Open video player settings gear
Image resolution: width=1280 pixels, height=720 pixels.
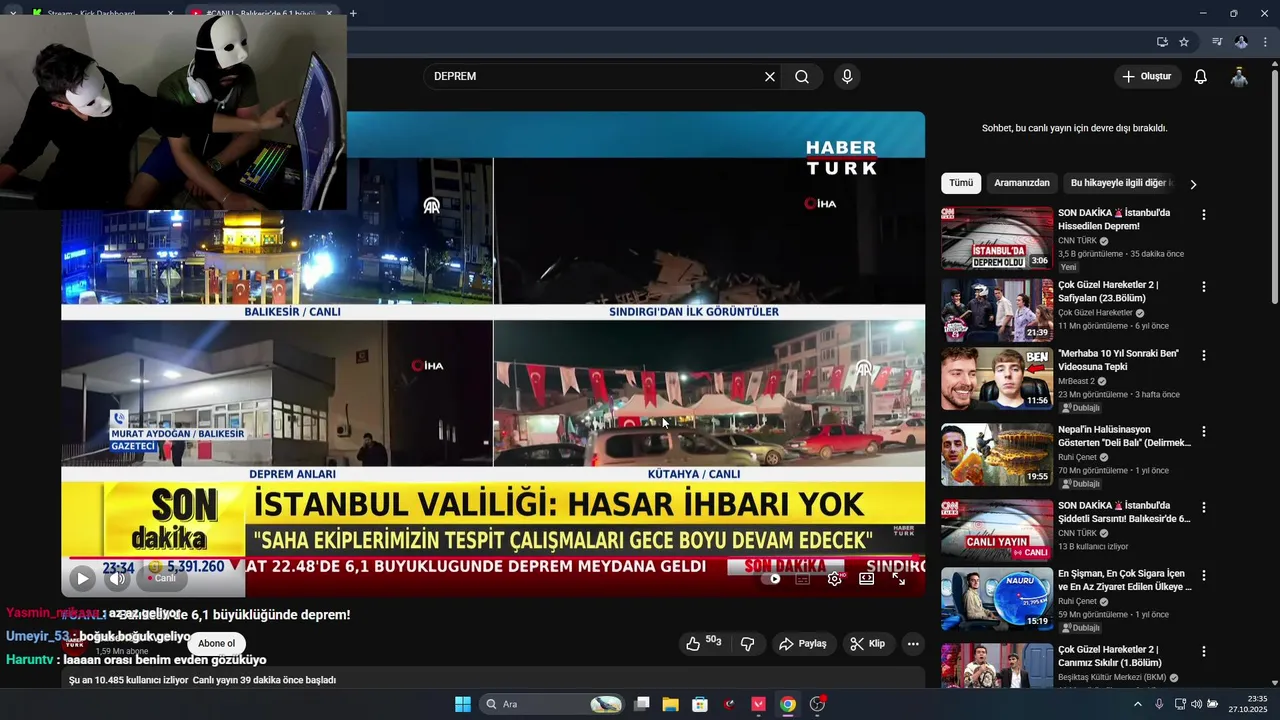click(834, 578)
